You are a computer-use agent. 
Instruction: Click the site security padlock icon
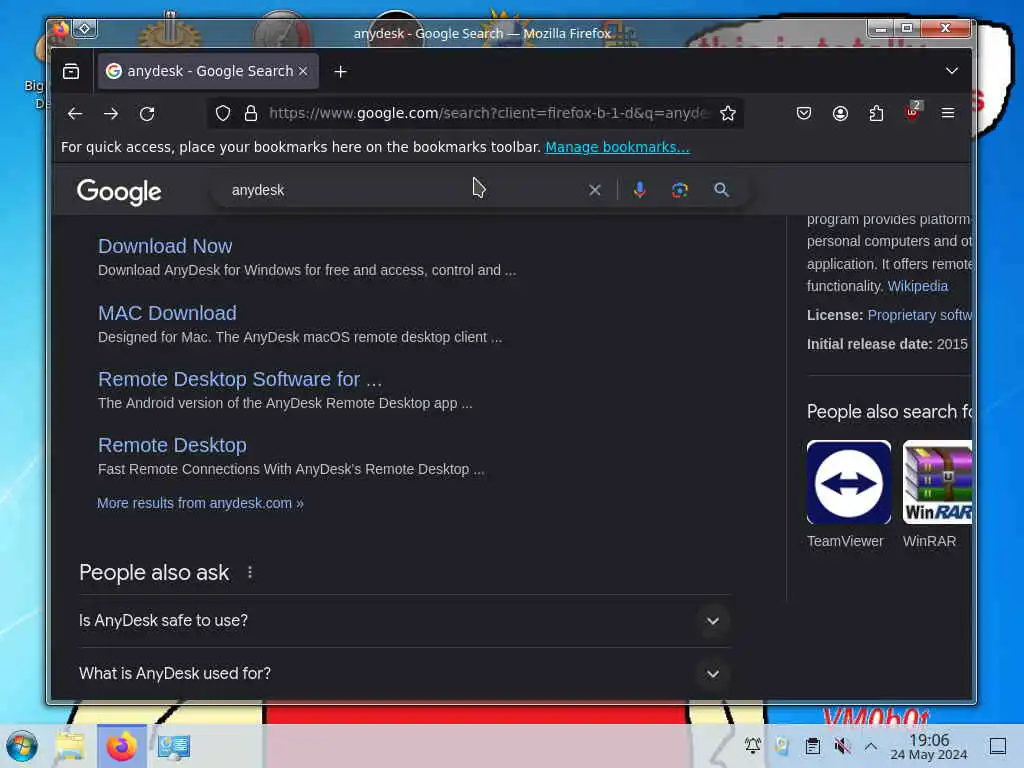(251, 114)
